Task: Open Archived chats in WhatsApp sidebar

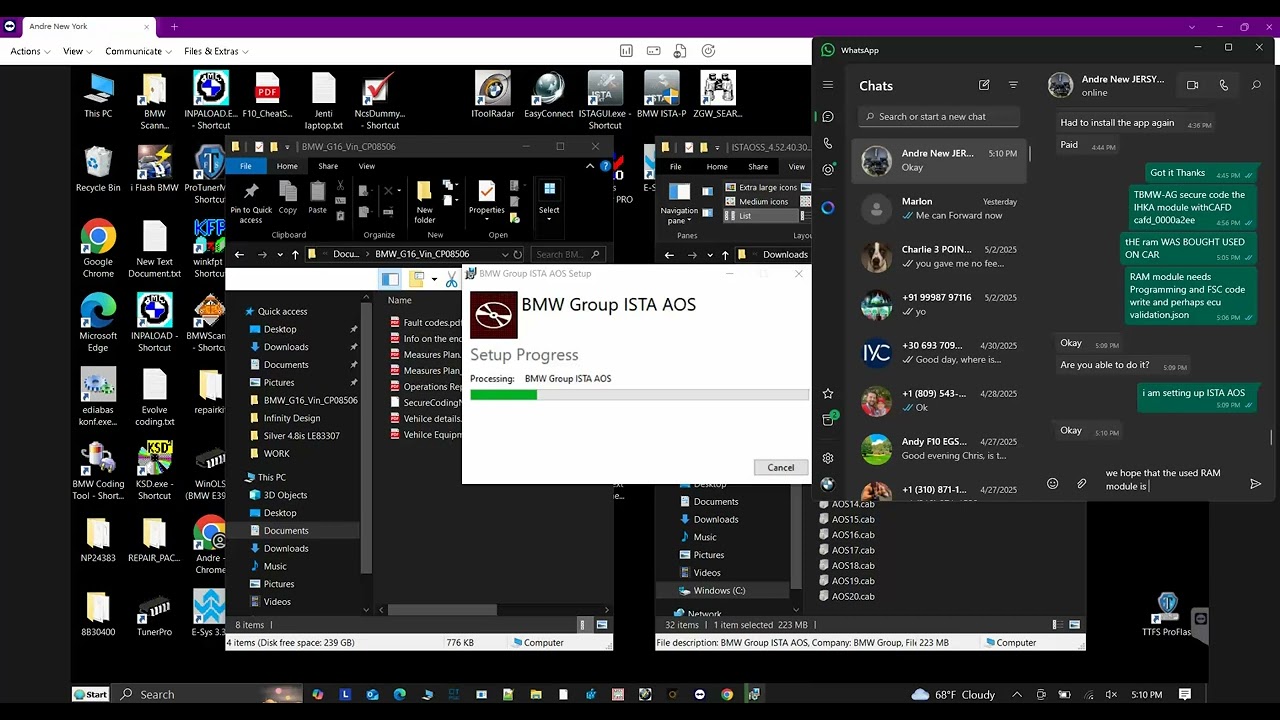Action: pos(828,420)
